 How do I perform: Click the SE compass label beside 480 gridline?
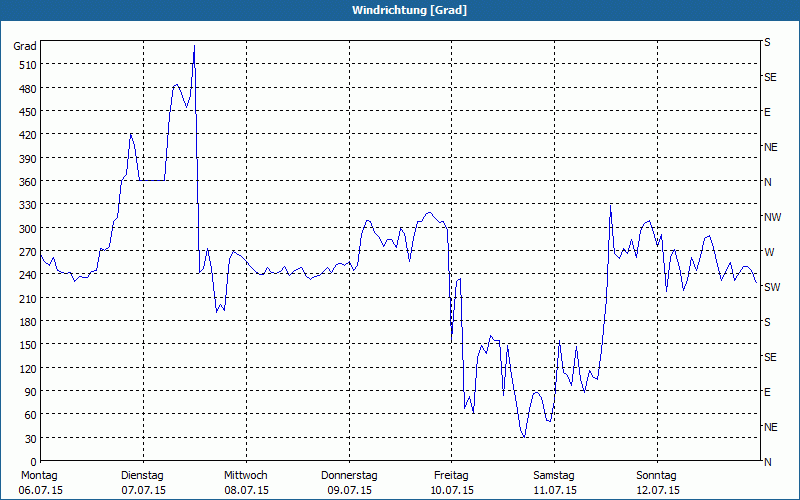tap(770, 78)
